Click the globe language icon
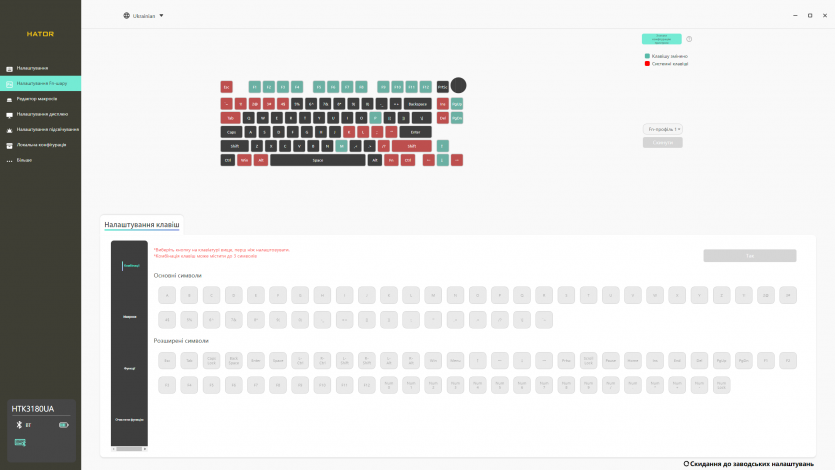This screenshot has height=470, width=835. (x=126, y=16)
